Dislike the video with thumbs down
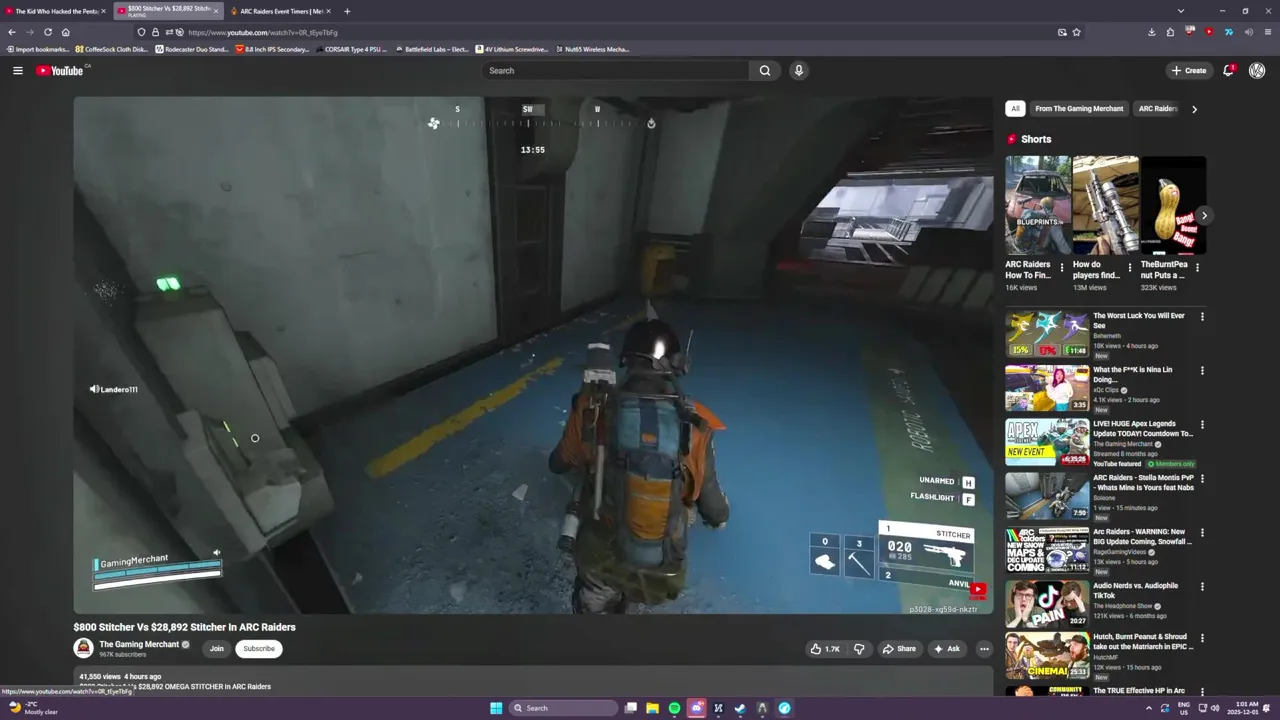Screen dimensions: 1280x720 point(859,649)
